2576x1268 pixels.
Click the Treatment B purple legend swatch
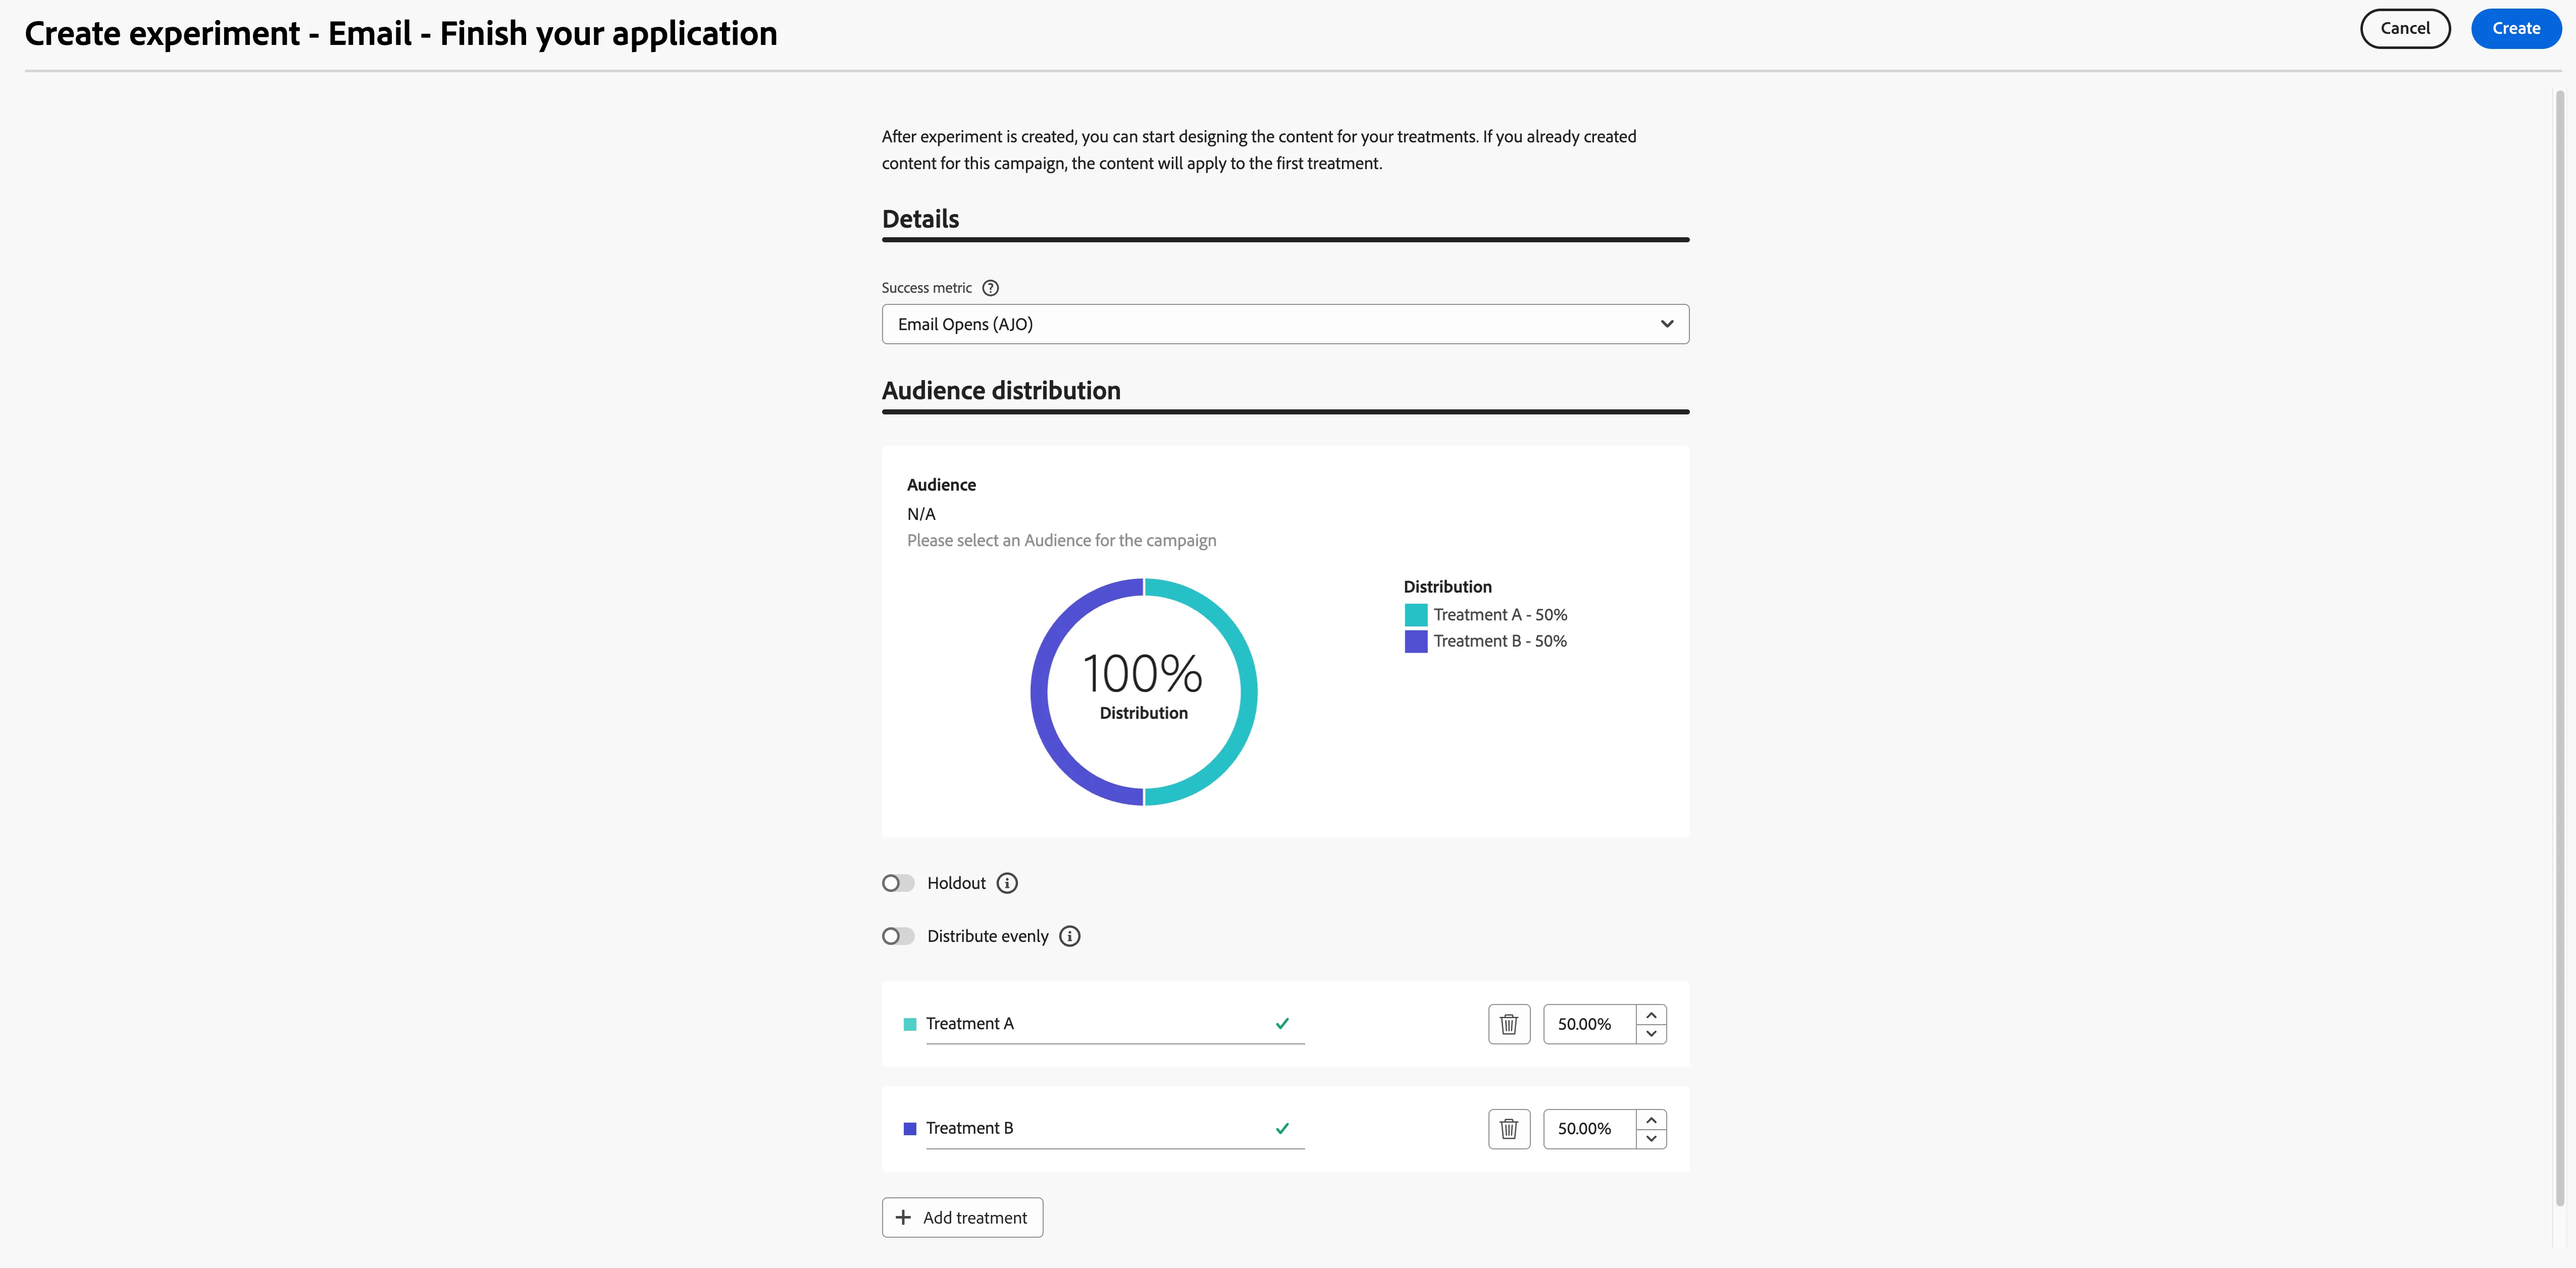pos(1416,641)
